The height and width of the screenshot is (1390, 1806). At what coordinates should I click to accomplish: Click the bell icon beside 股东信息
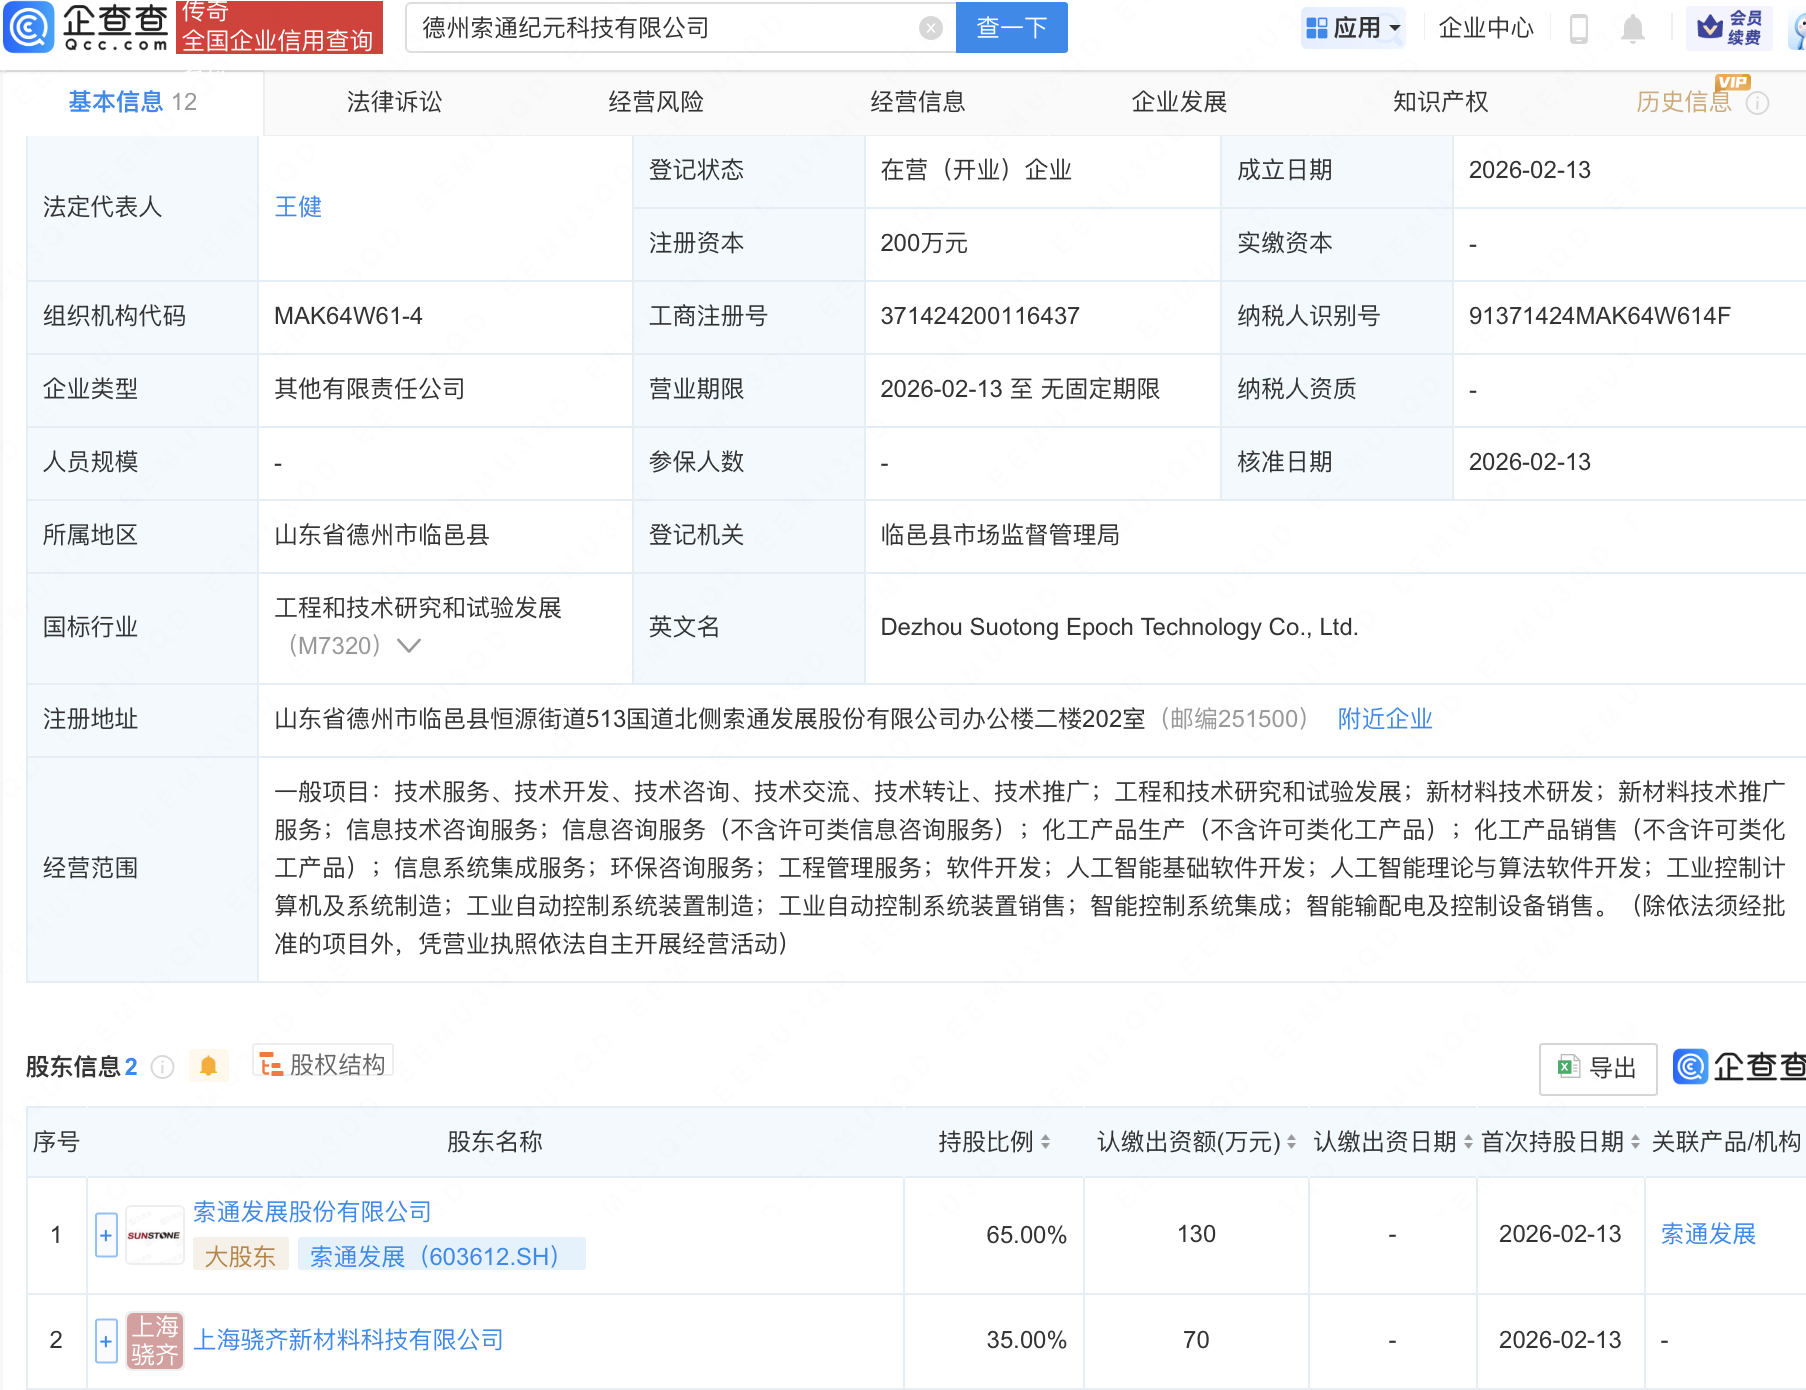pos(209,1066)
